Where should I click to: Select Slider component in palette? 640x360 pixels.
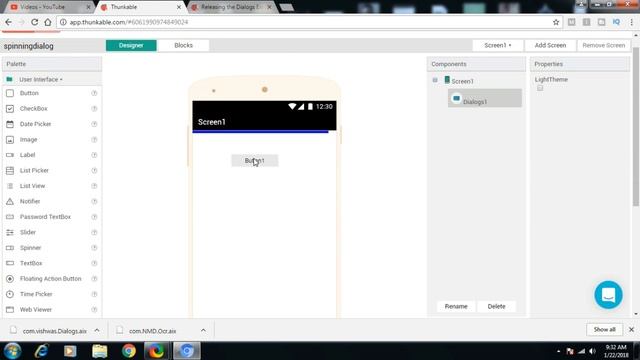click(x=28, y=232)
